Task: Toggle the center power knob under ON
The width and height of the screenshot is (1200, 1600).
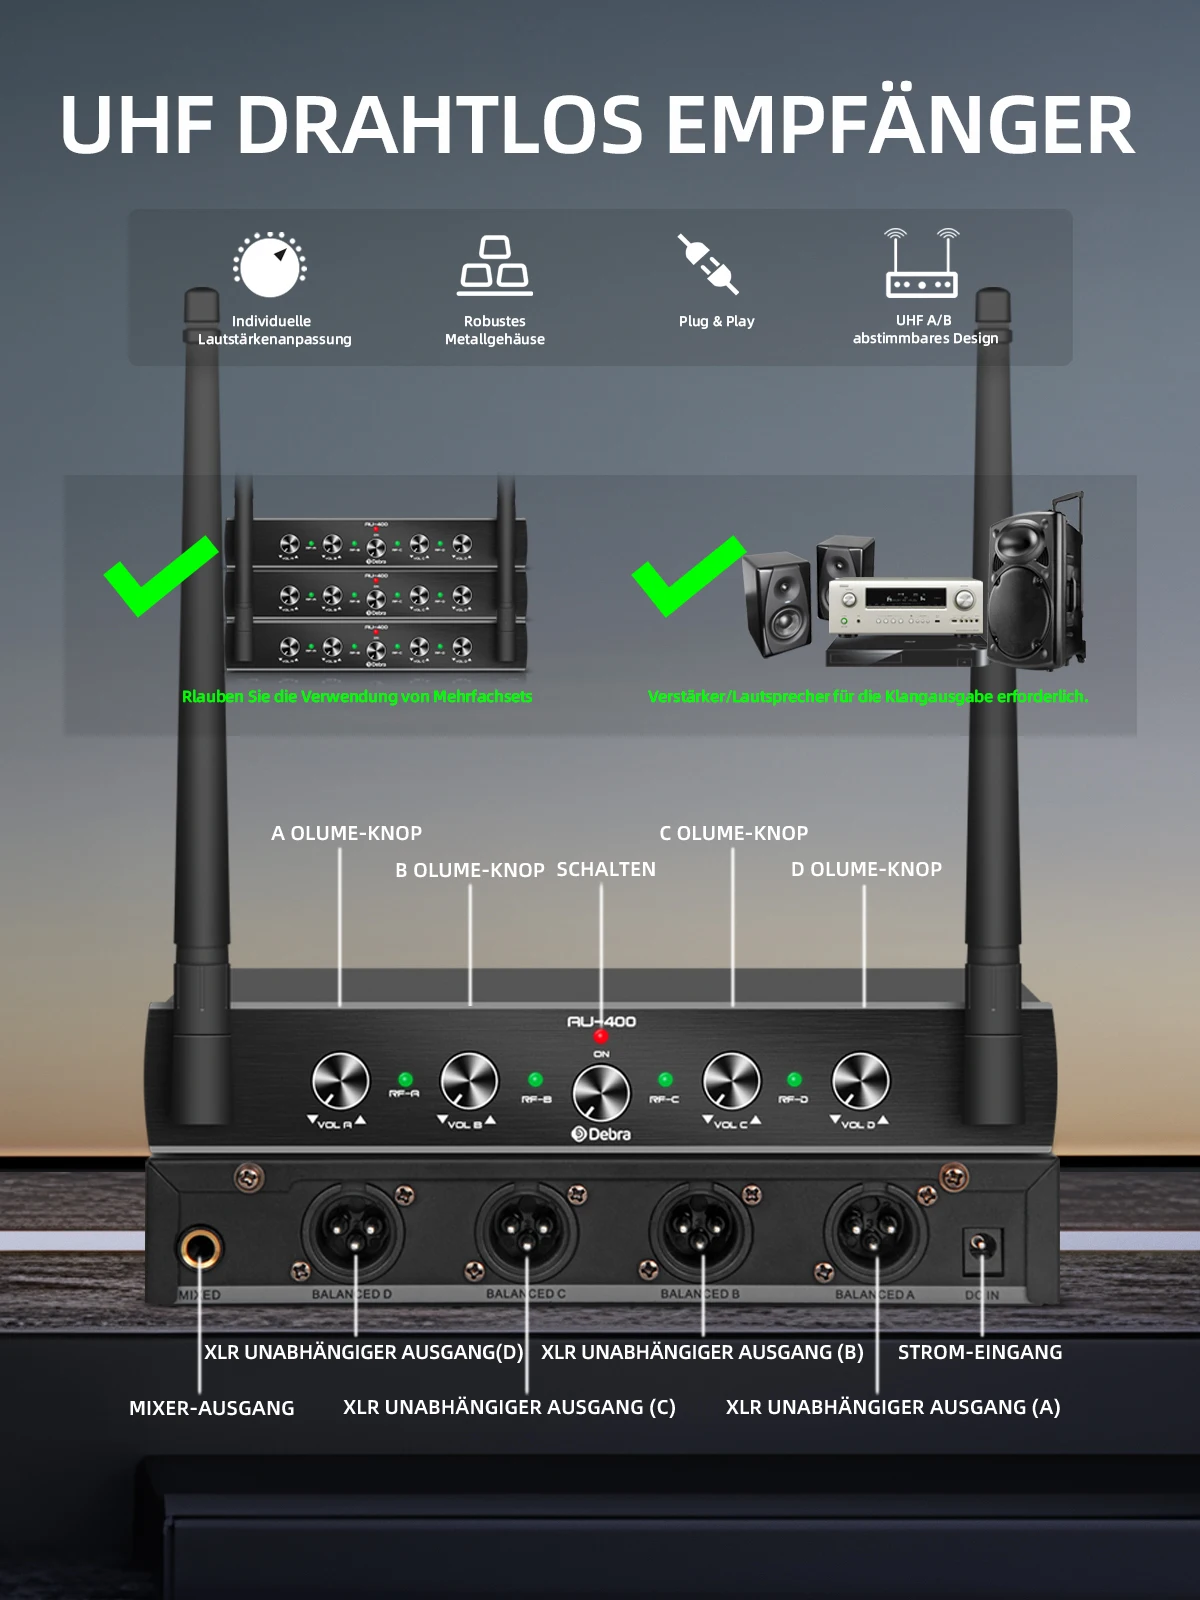Action: tap(601, 1092)
